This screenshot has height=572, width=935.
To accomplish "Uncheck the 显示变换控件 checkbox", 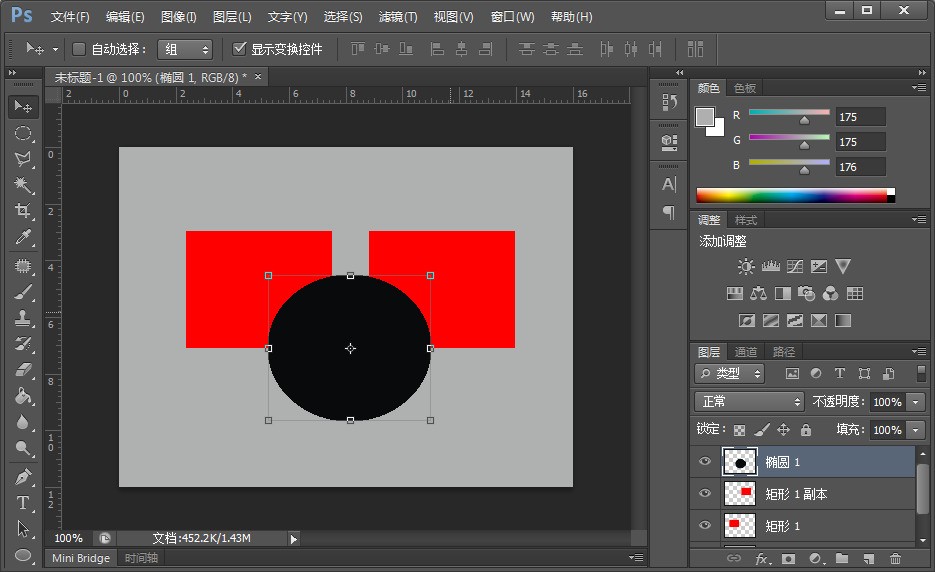I will coord(239,49).
